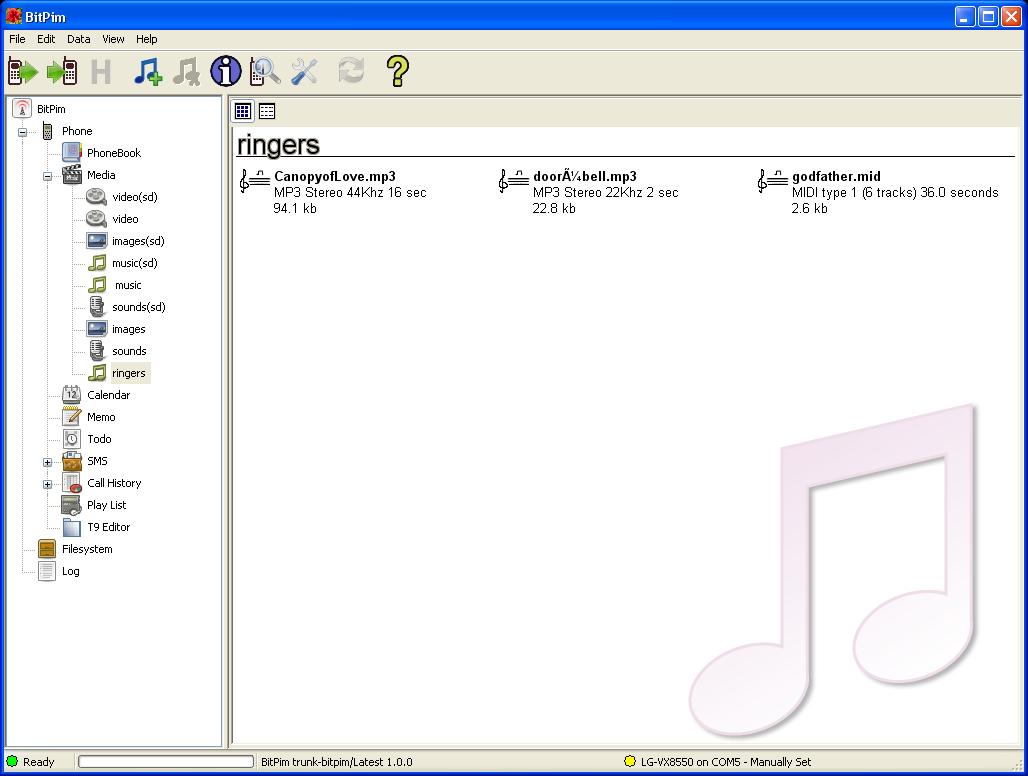Click the MIDI type 1 (6 tracks) description
Image resolution: width=1028 pixels, height=776 pixels.
point(895,193)
